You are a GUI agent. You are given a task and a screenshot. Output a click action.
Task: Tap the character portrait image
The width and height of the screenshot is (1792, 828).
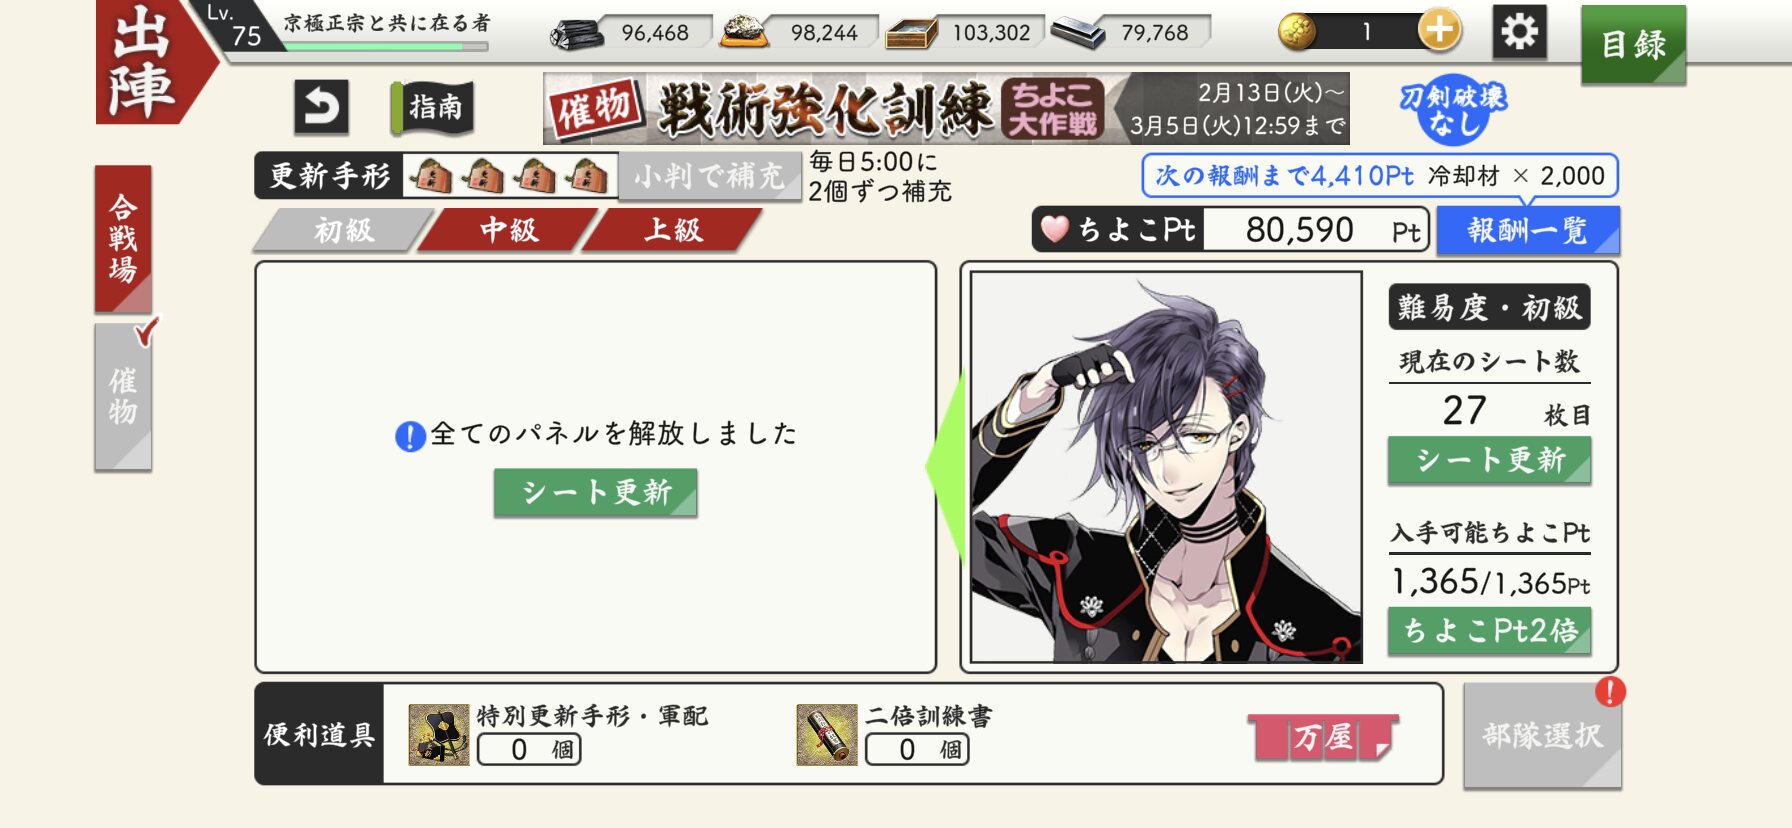(x=1166, y=466)
